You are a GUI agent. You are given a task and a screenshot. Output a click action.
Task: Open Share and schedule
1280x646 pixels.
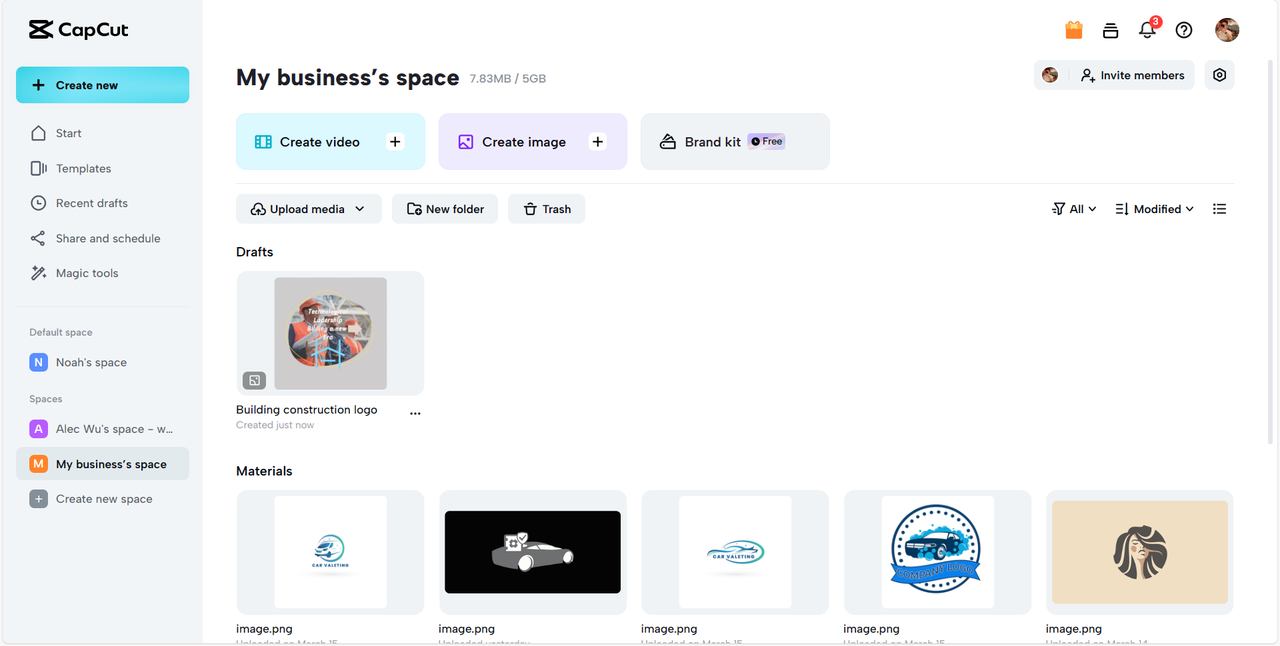click(102, 238)
